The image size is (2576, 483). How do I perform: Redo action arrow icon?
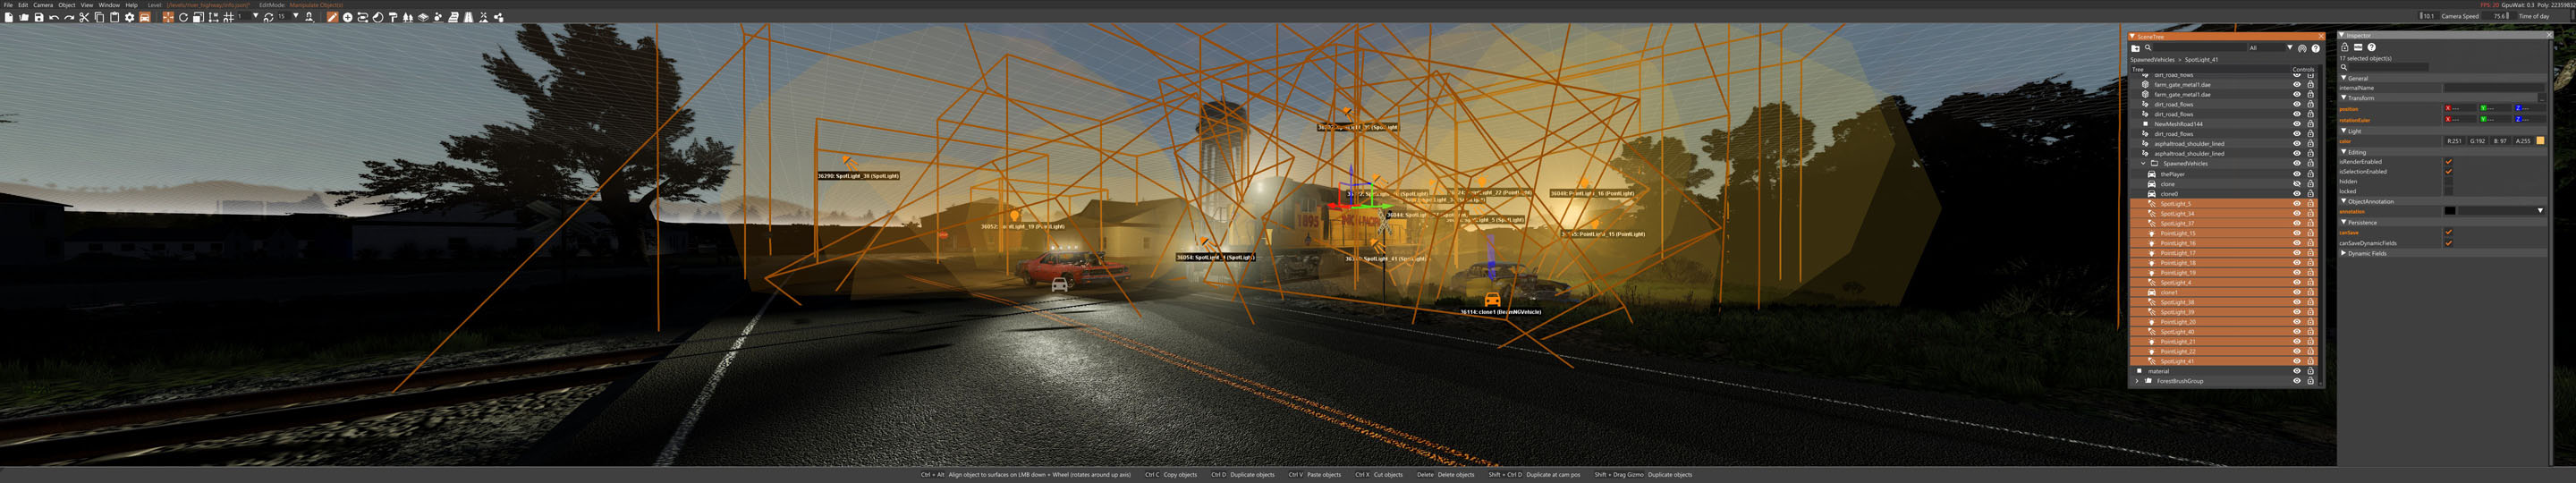click(69, 17)
